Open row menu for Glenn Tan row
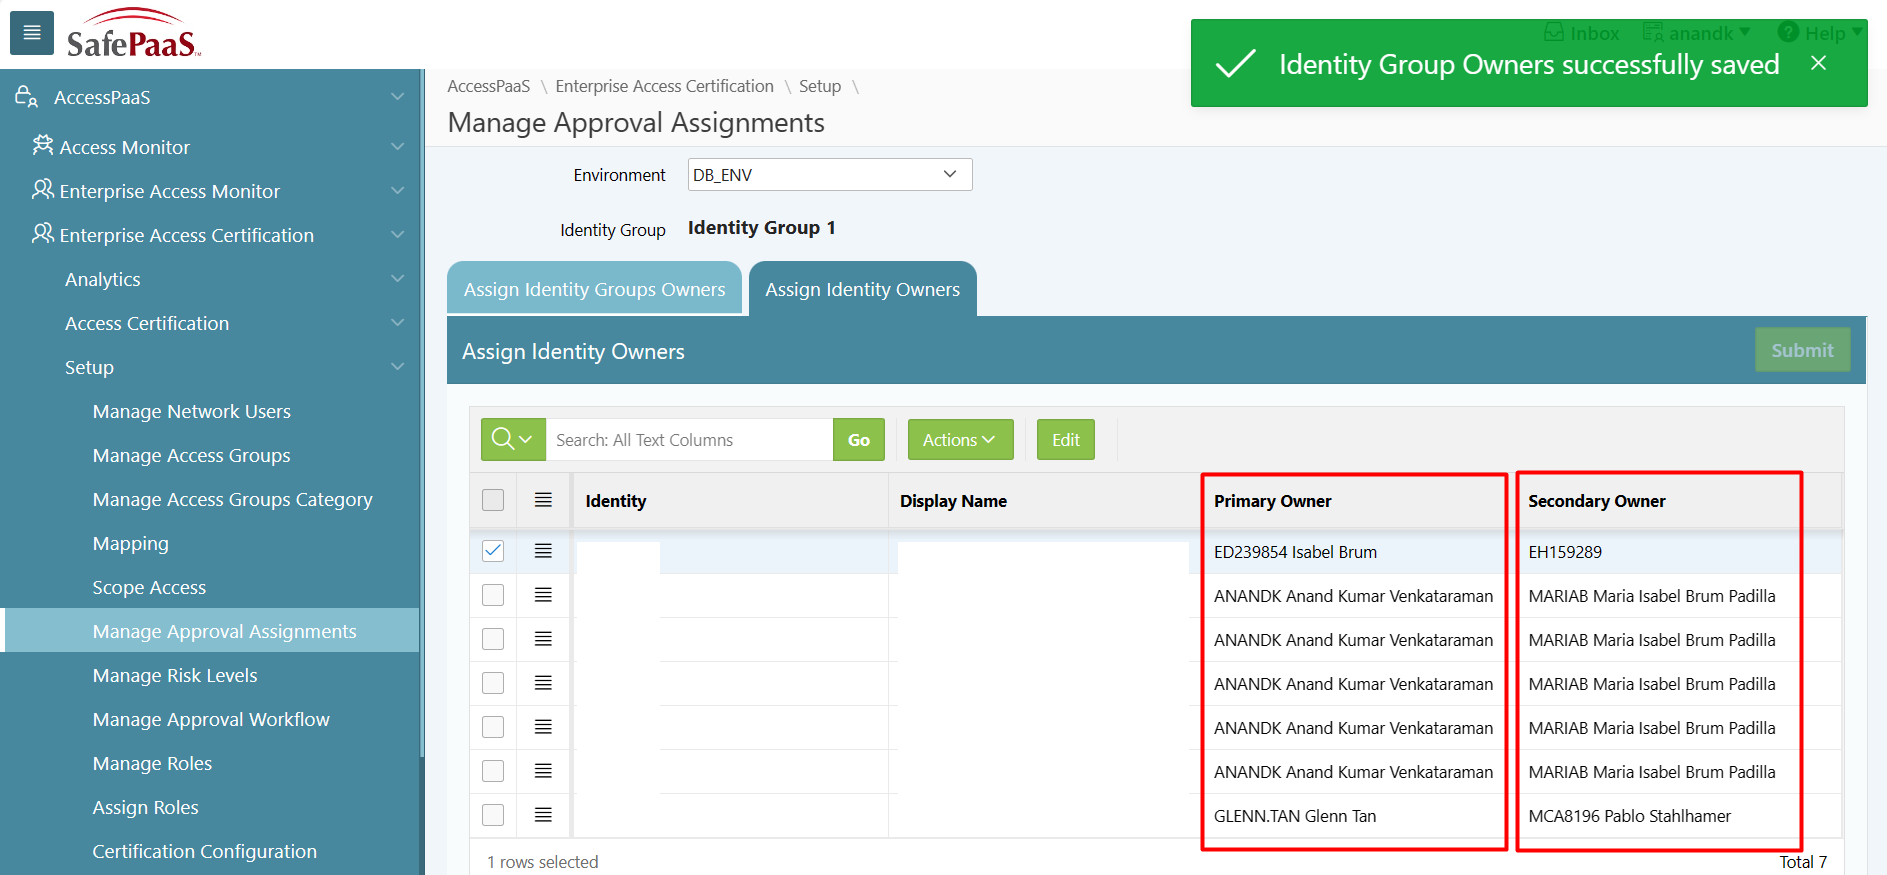This screenshot has width=1887, height=875. [x=543, y=815]
